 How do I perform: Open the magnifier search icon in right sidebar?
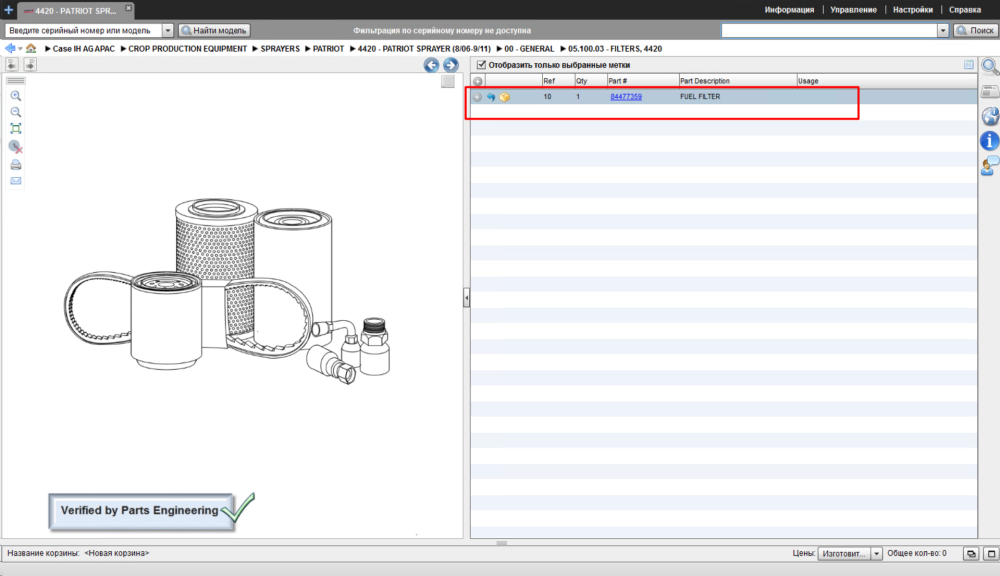(990, 66)
